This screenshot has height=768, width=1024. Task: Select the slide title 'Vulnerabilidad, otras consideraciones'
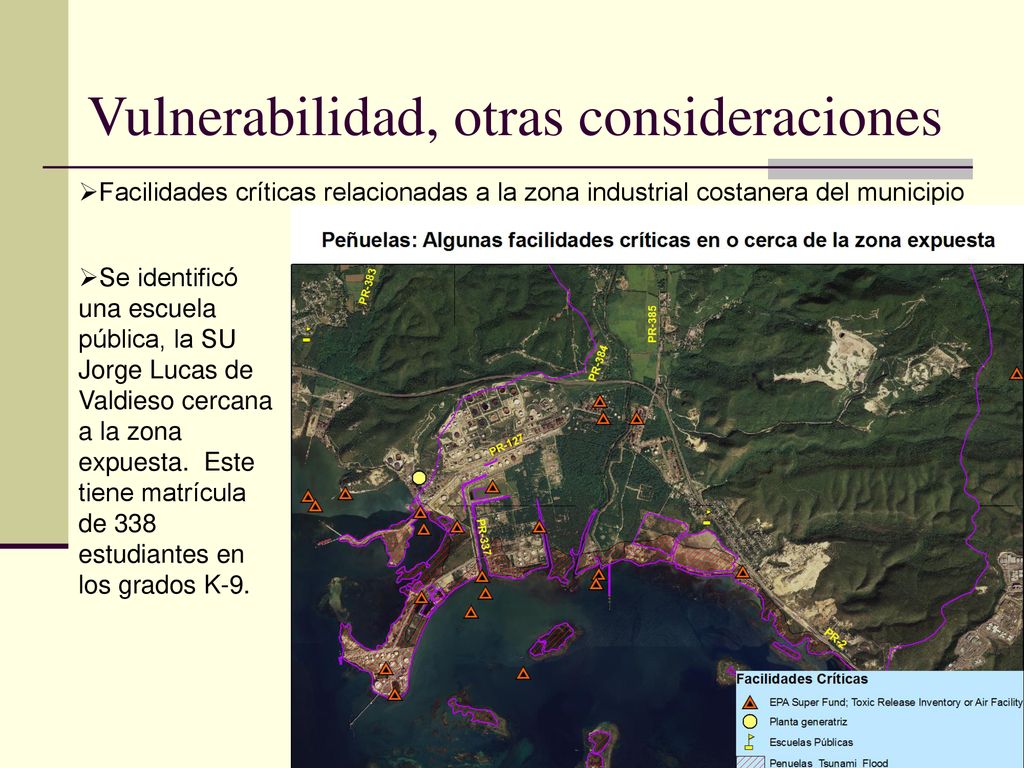pos(515,117)
